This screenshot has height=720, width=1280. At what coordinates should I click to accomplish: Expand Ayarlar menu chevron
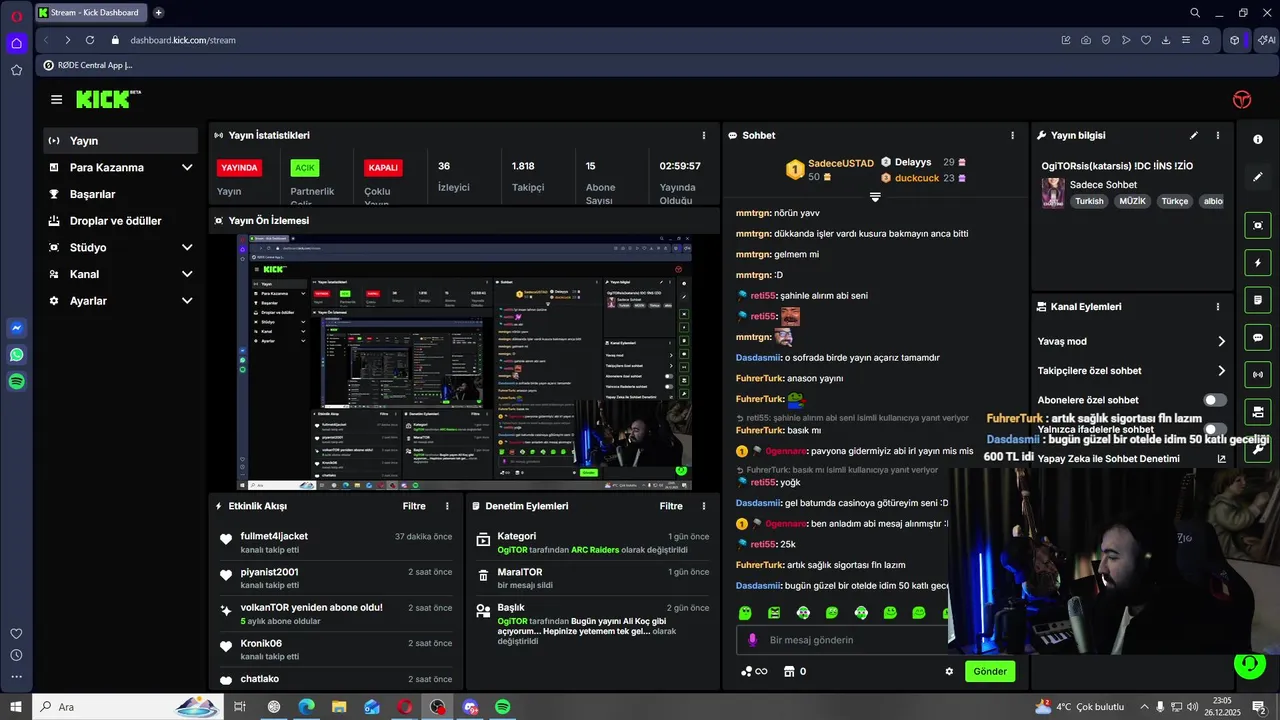click(x=187, y=301)
